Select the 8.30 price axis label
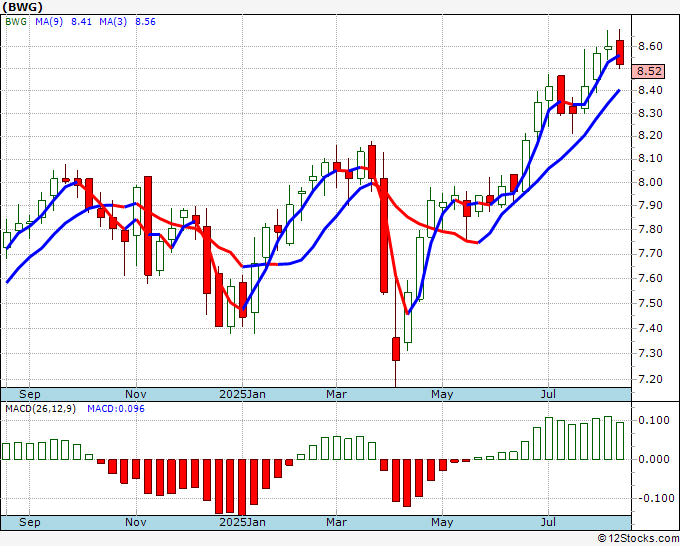This screenshot has width=680, height=546. [x=650, y=113]
